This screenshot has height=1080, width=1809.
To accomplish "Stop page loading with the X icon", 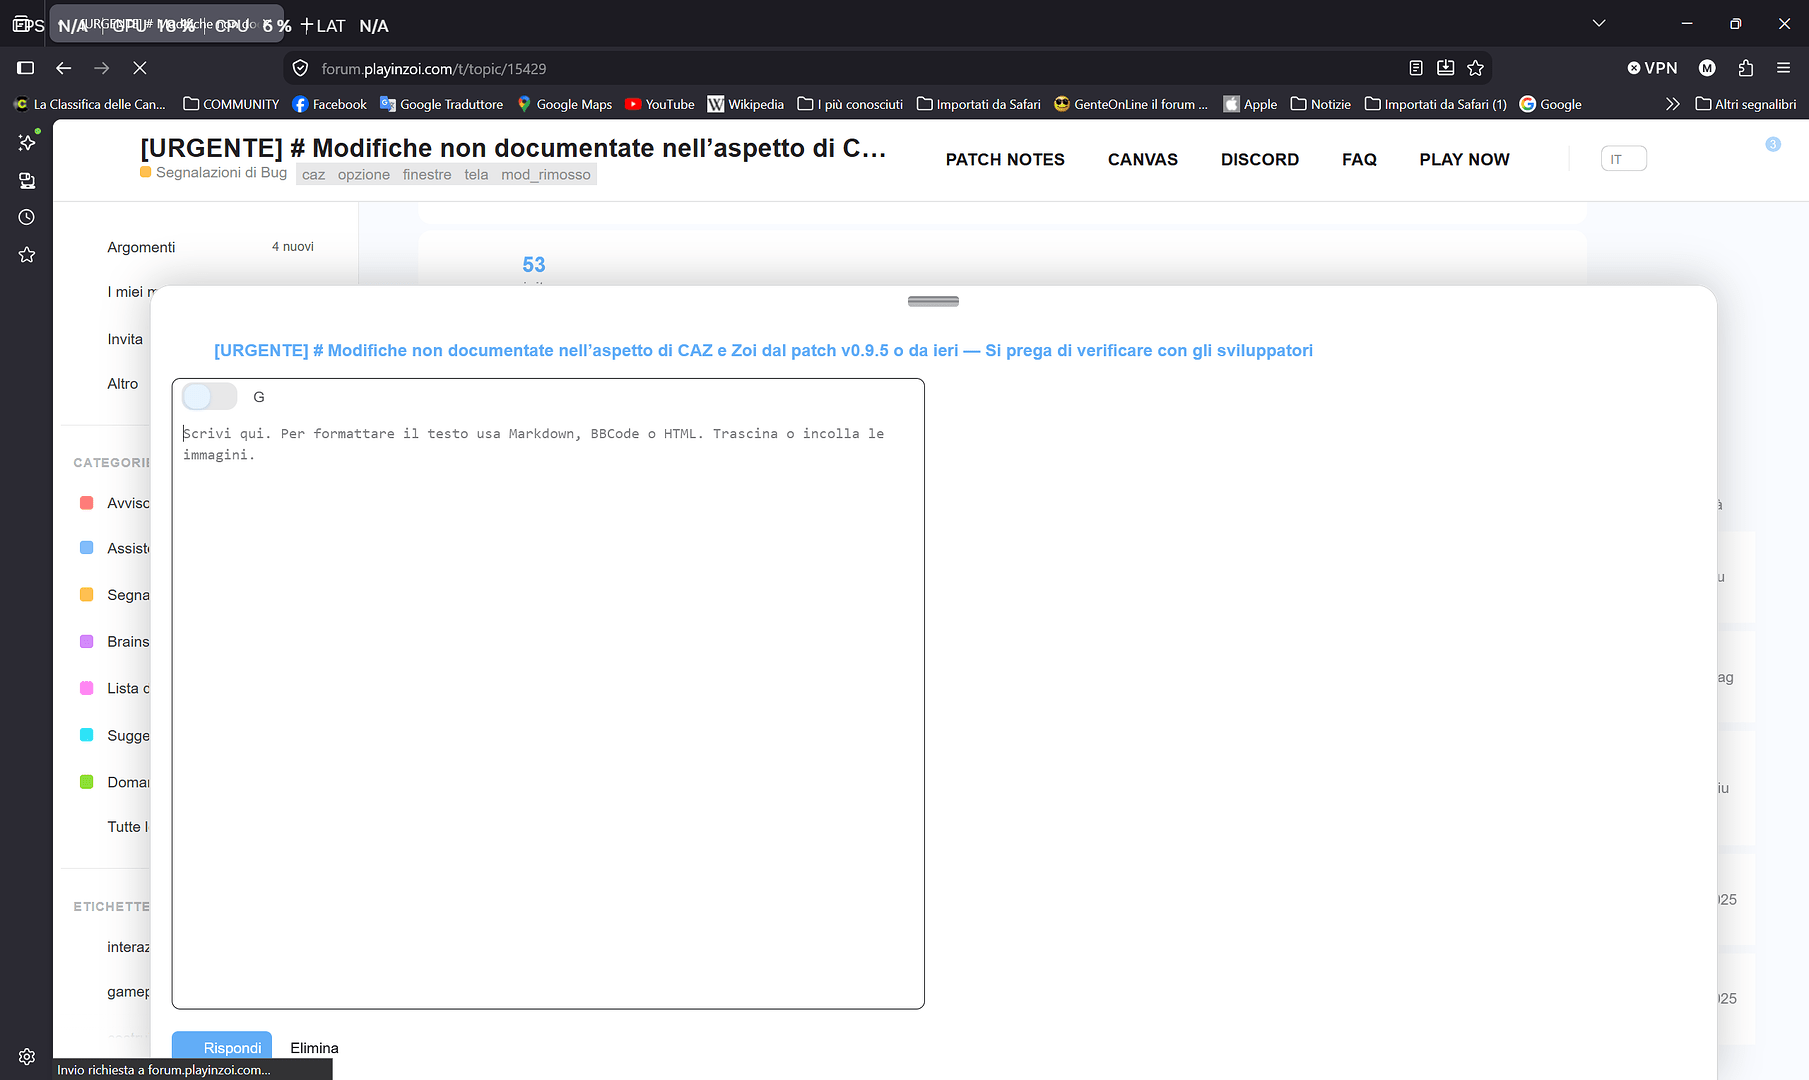I will (x=140, y=68).
